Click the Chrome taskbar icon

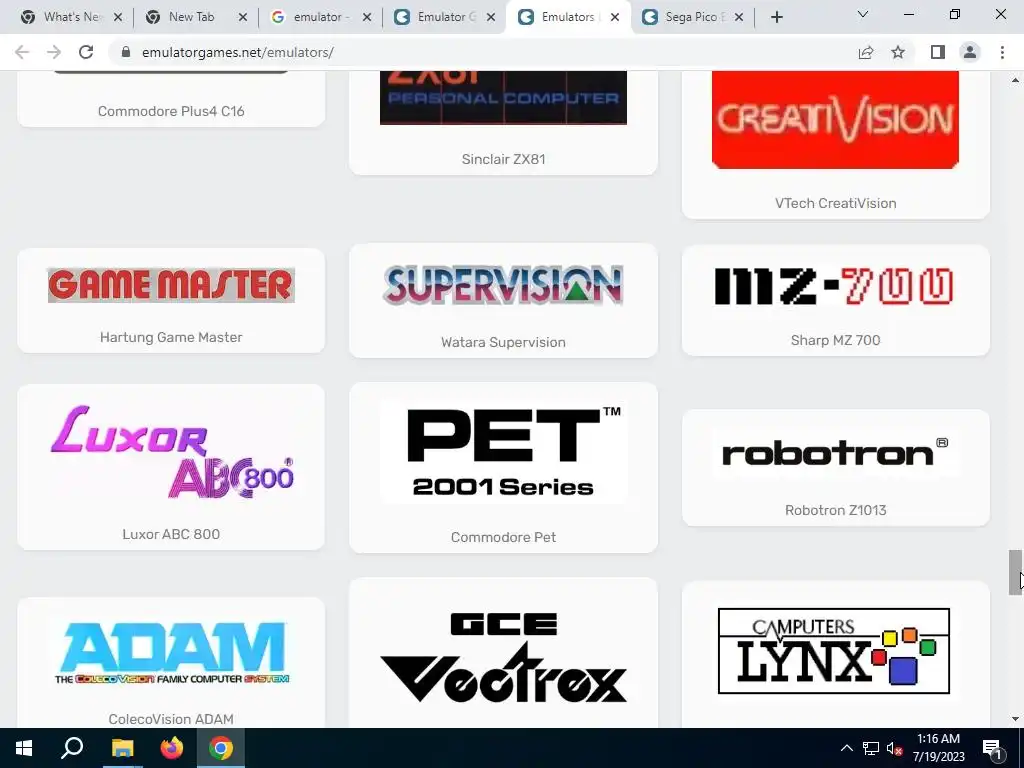click(221, 748)
